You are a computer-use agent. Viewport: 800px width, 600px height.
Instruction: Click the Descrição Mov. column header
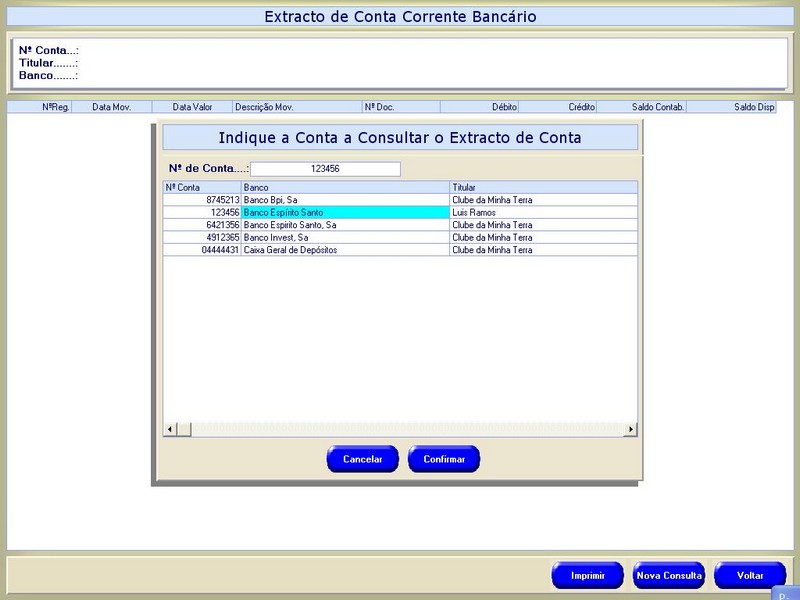296,106
